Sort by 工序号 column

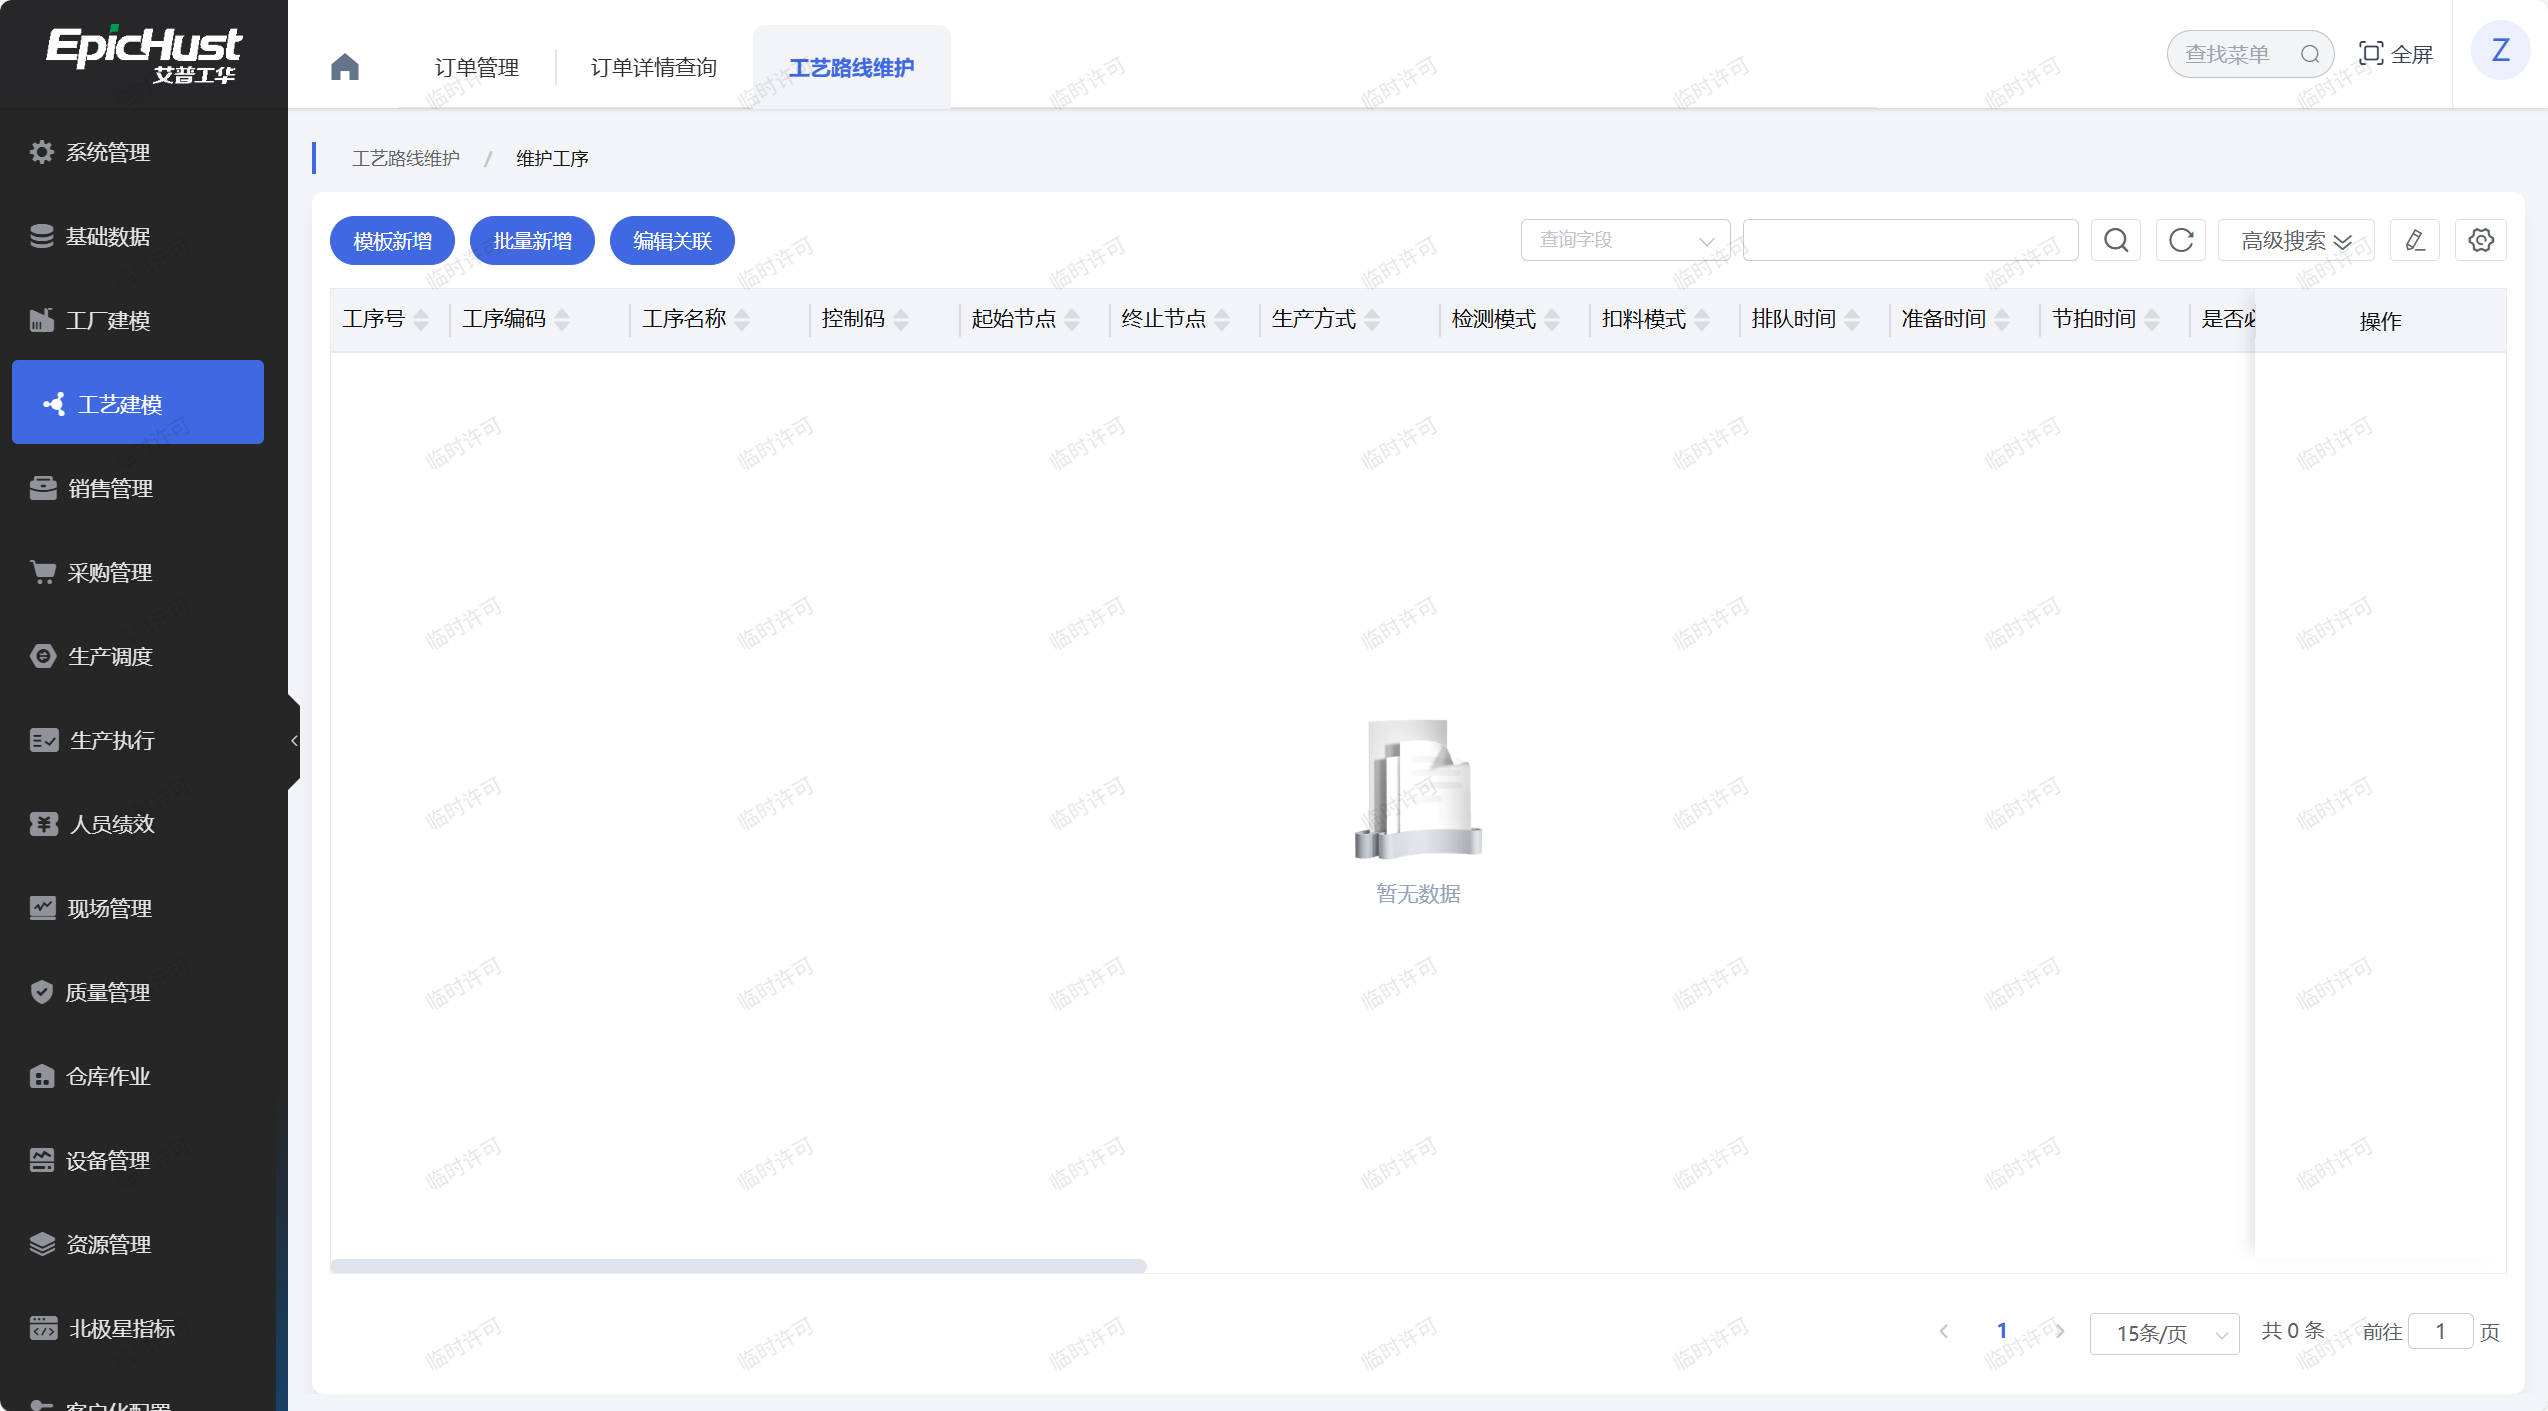421,319
